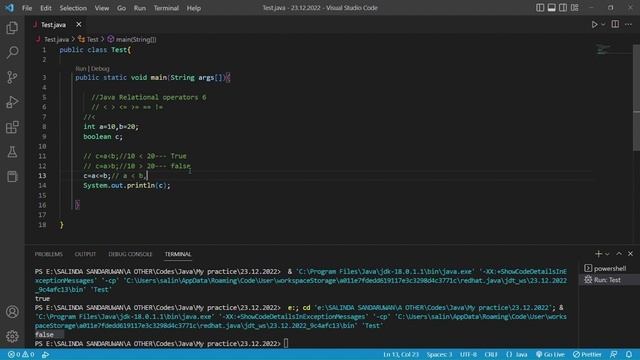Change end of line sequence CRLF
This screenshot has height=360, width=640.
(491, 354)
